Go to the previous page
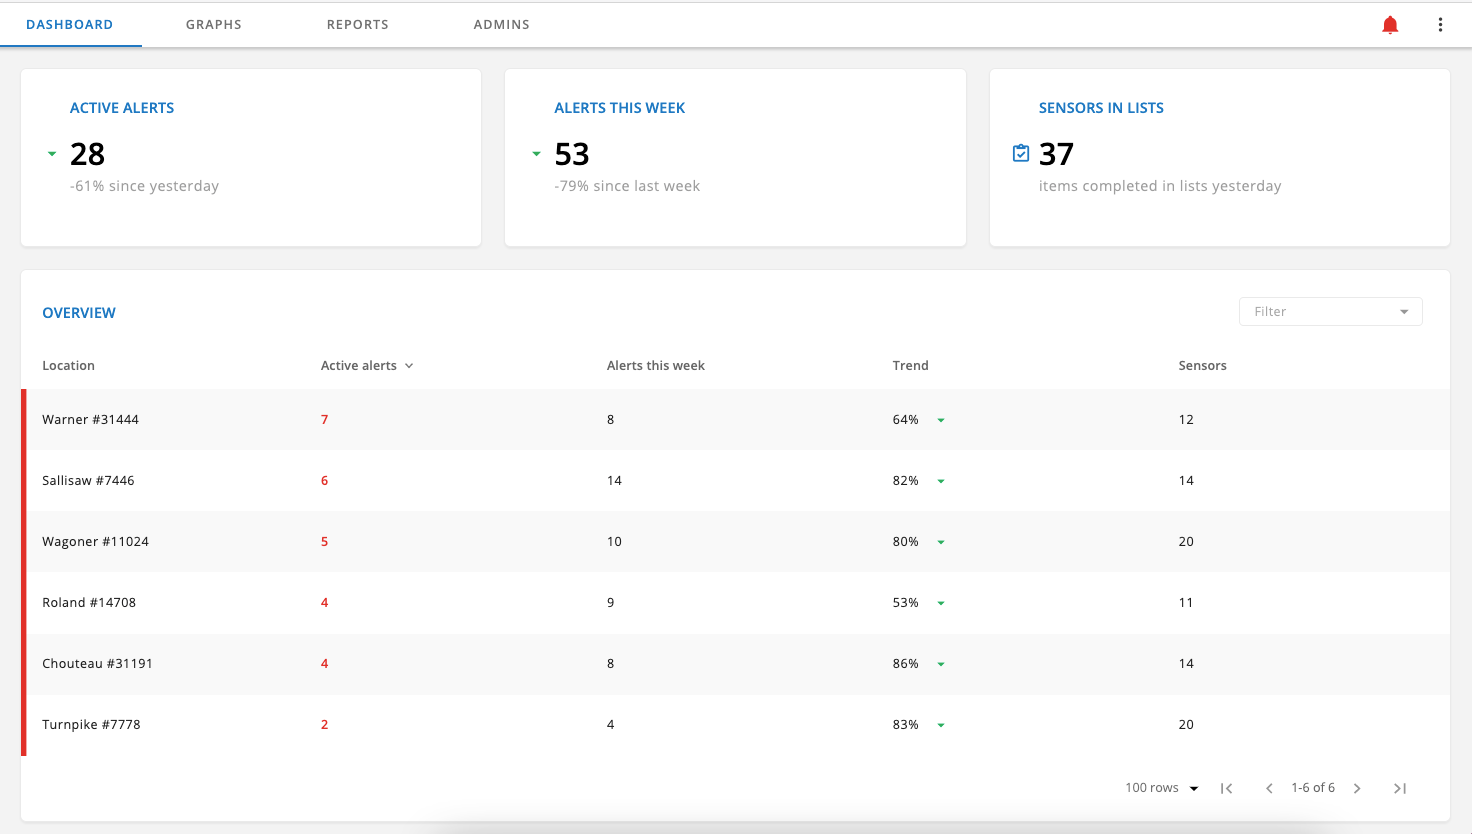Image resolution: width=1472 pixels, height=834 pixels. pyautogui.click(x=1269, y=788)
